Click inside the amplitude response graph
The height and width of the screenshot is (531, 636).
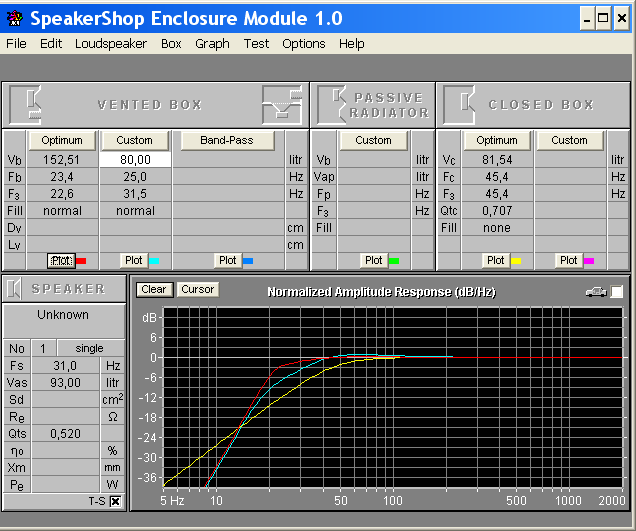pos(393,397)
